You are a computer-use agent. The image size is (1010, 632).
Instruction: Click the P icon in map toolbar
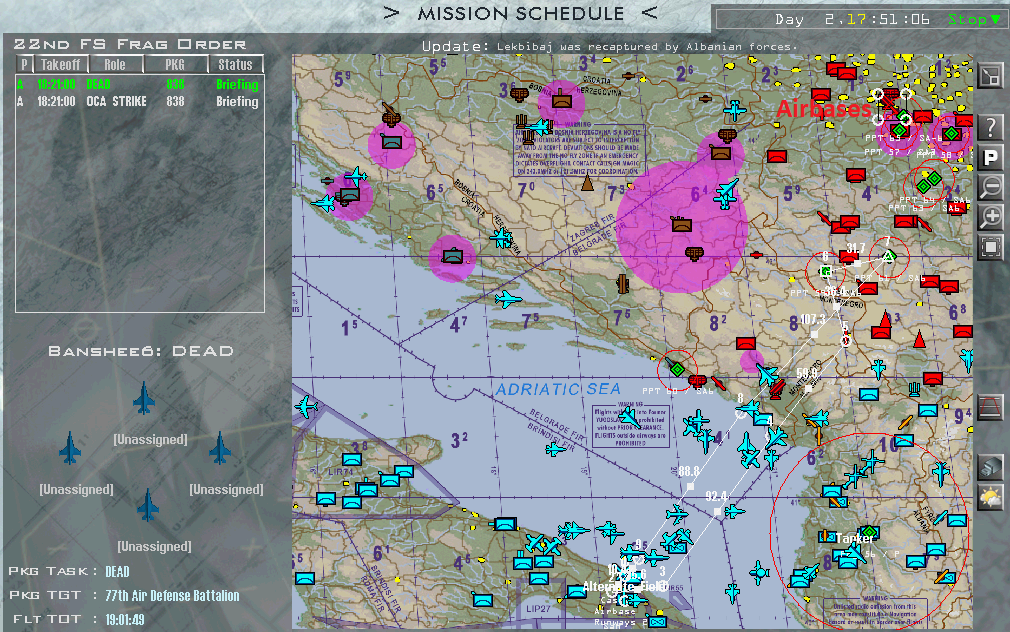tap(990, 157)
